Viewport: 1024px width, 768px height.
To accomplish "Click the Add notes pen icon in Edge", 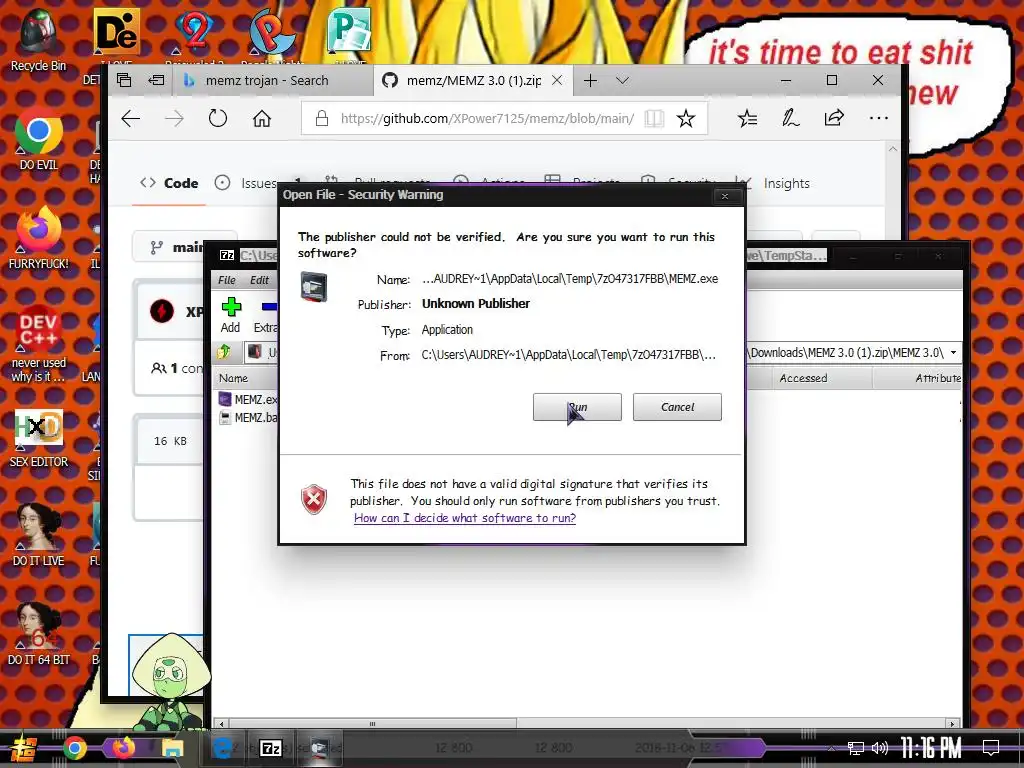I will [790, 118].
